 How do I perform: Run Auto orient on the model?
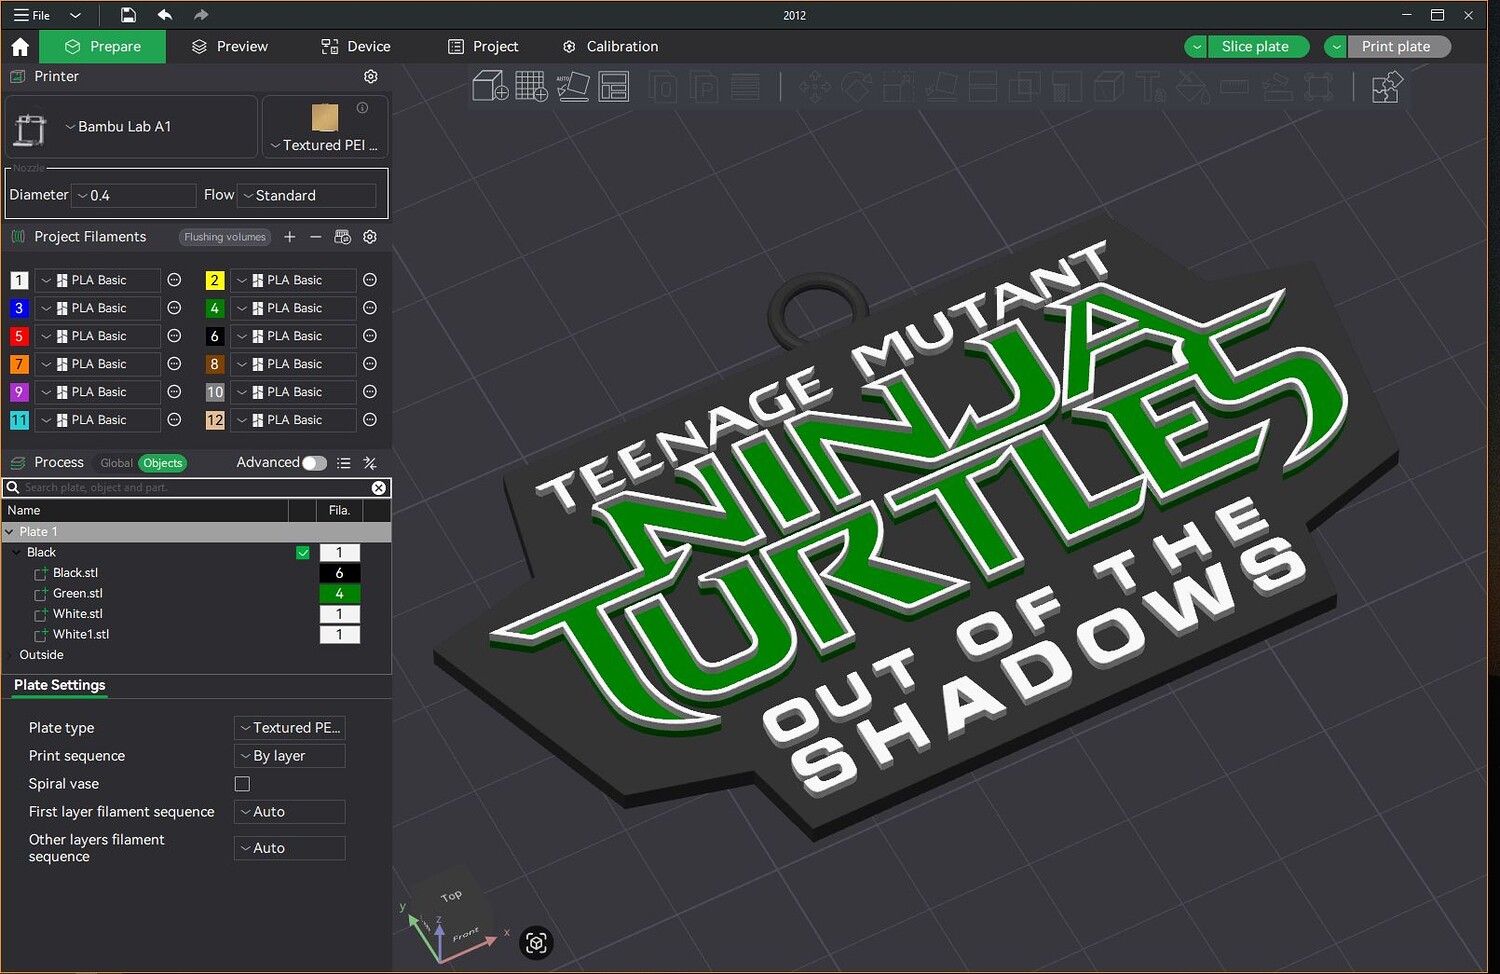[x=572, y=86]
